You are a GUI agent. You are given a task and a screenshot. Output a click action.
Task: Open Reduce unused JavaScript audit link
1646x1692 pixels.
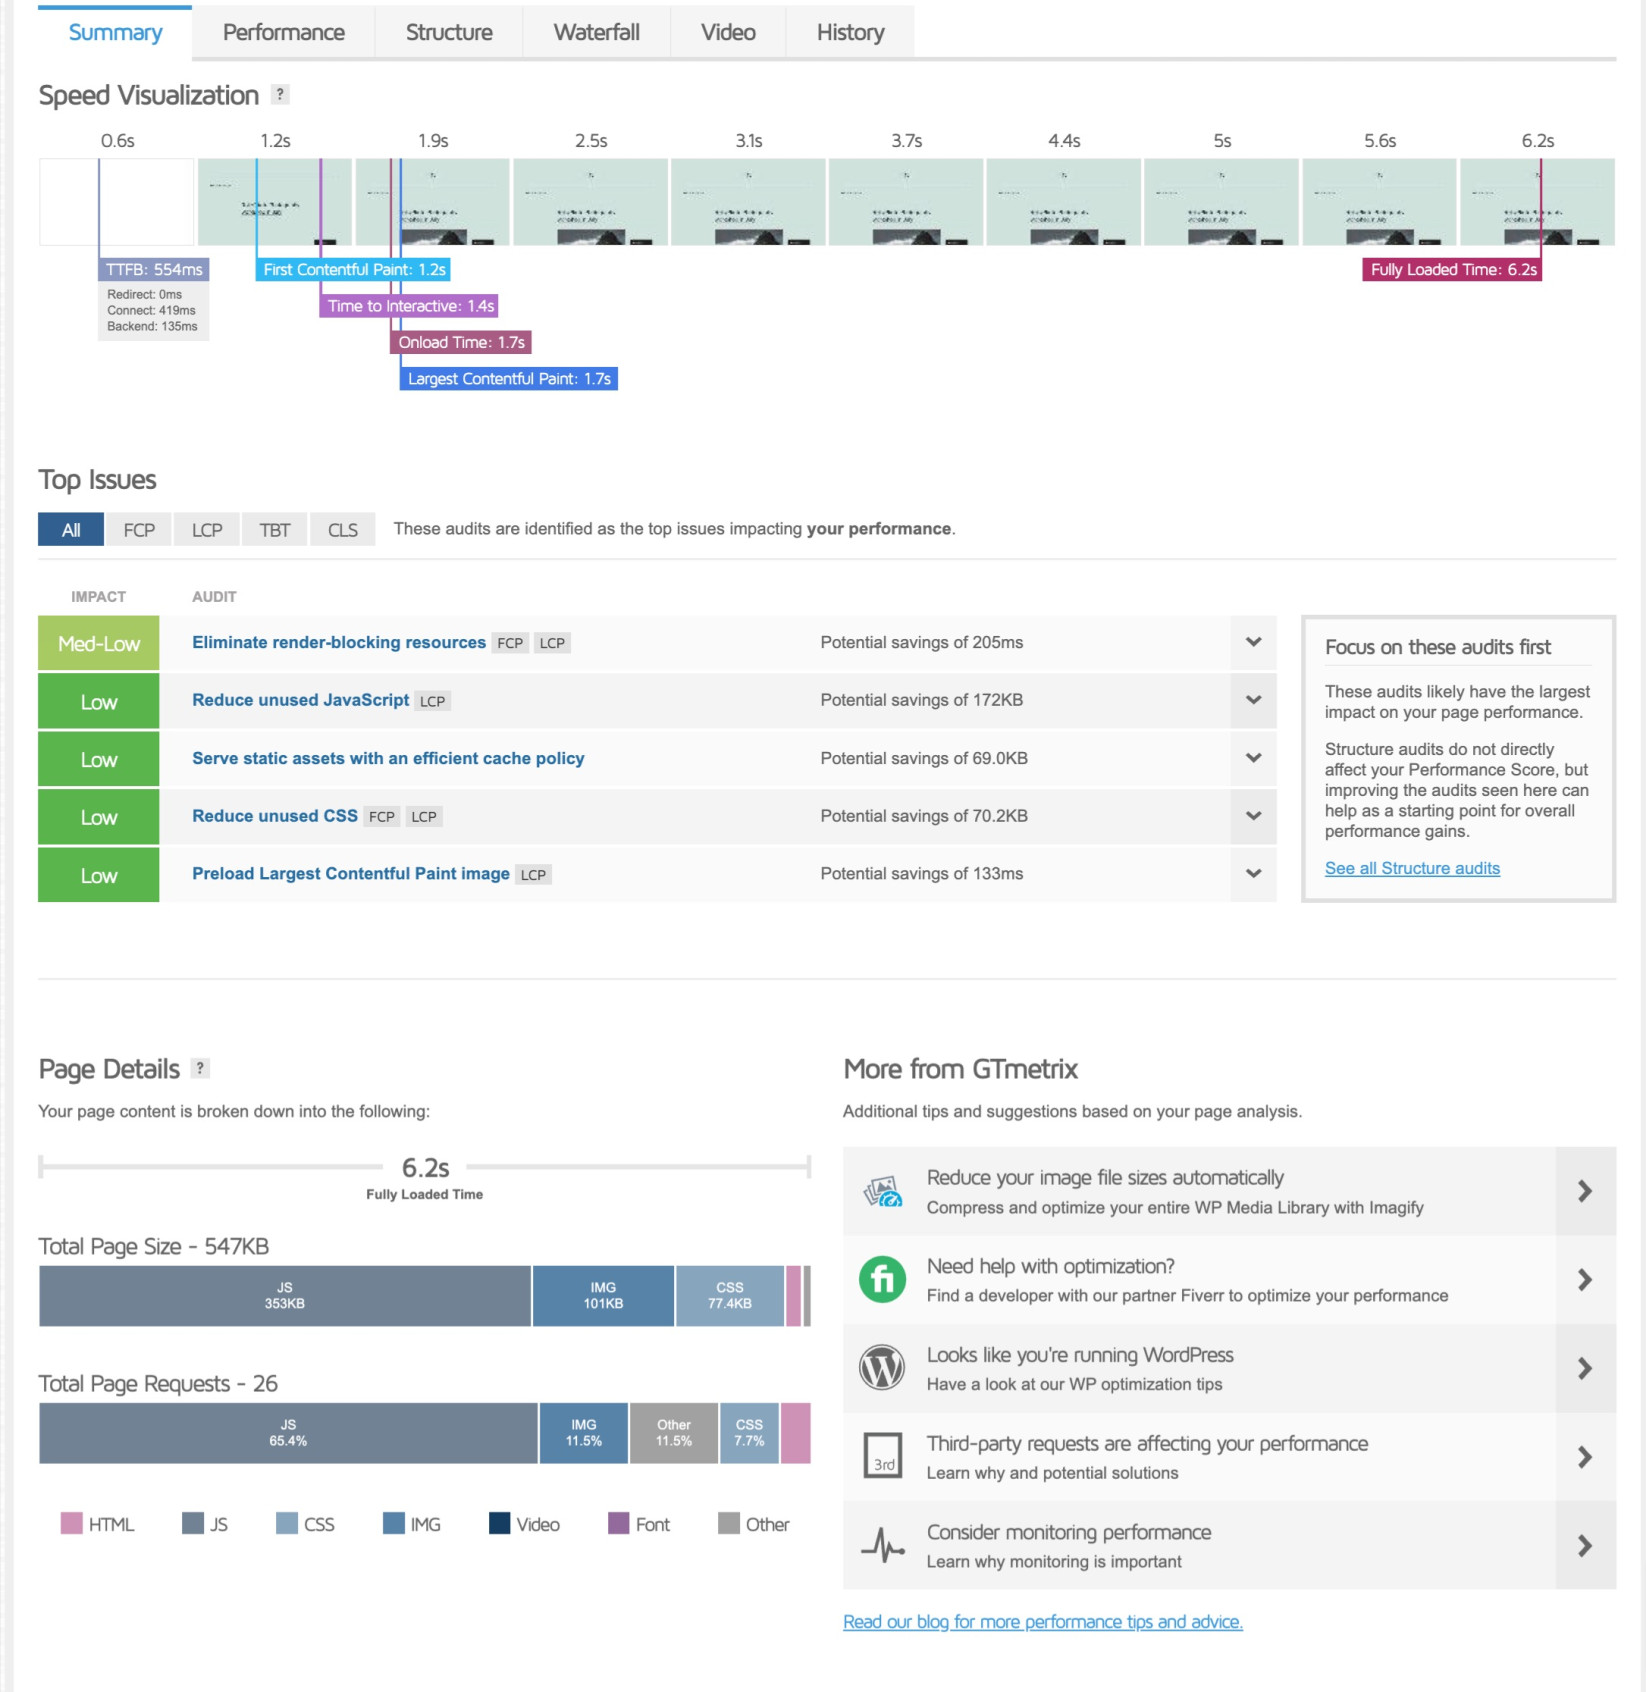[301, 700]
